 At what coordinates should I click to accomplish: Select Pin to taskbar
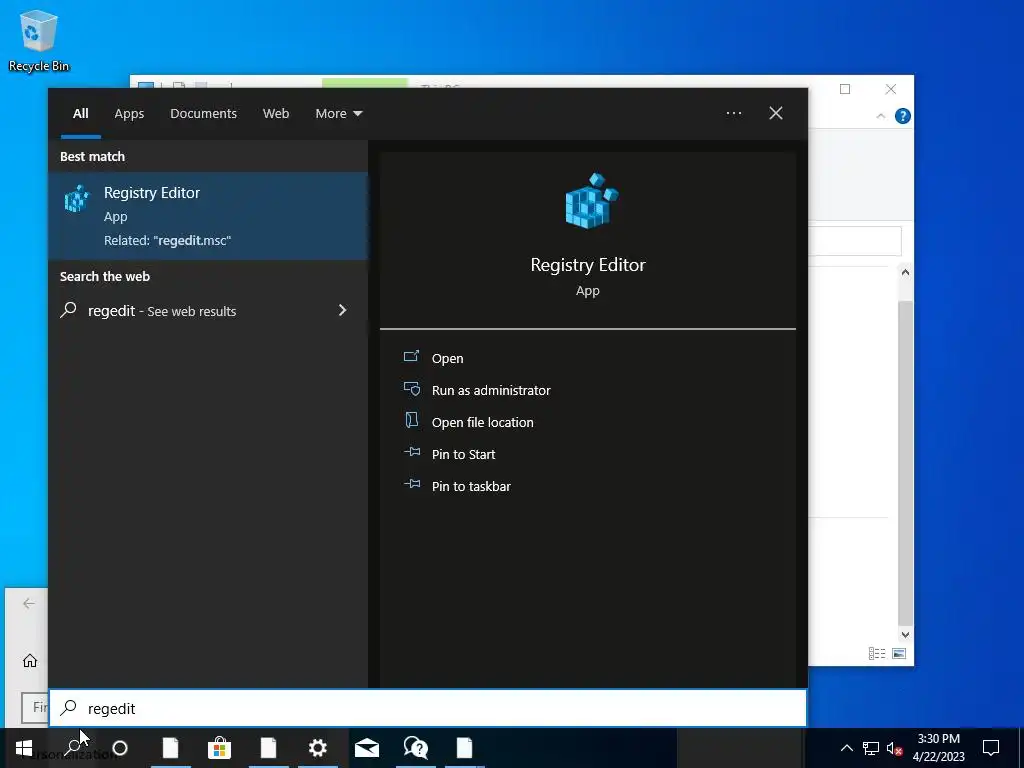(x=472, y=487)
